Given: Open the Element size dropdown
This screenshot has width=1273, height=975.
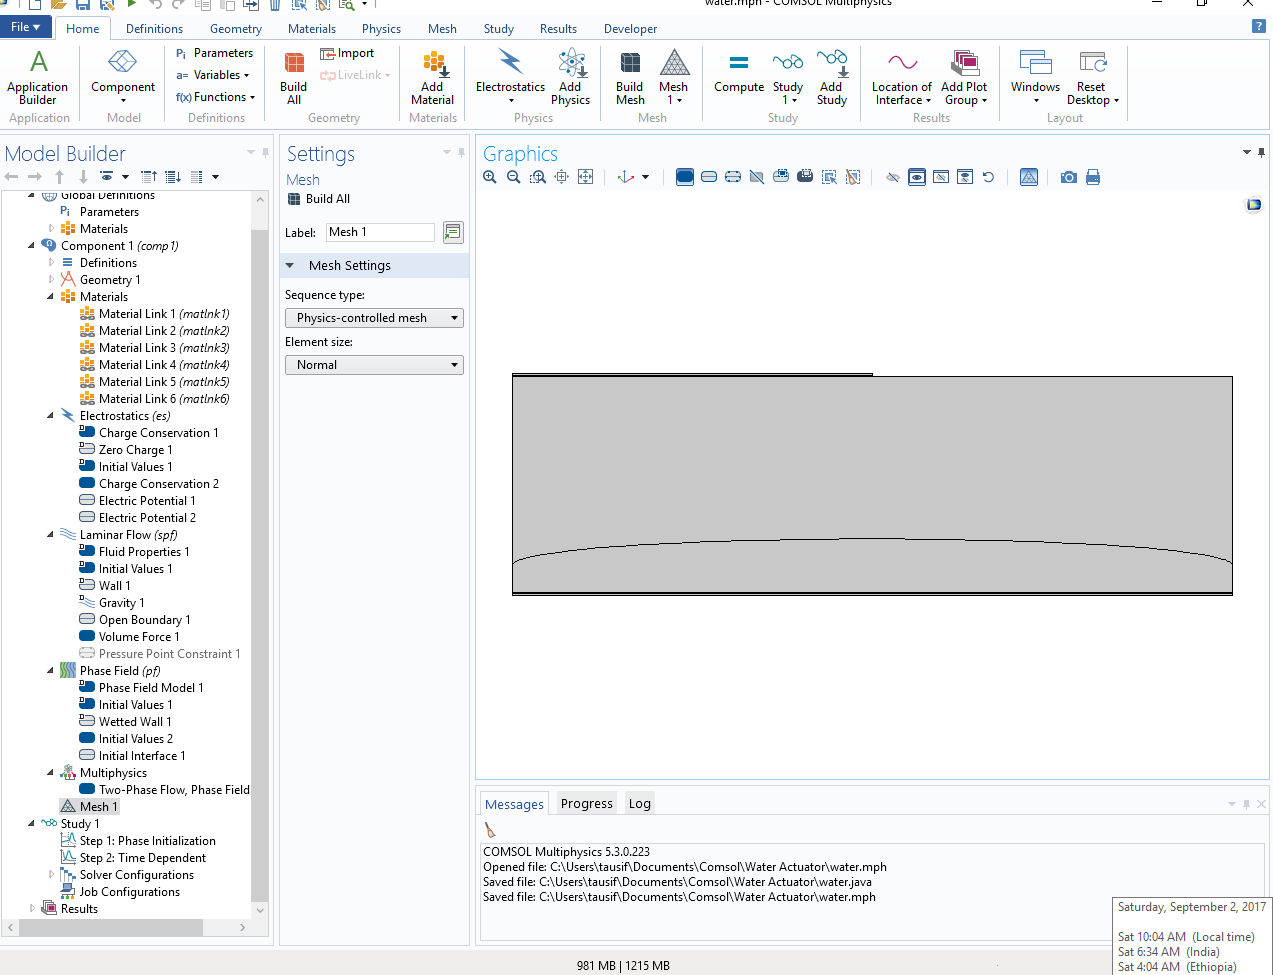Looking at the screenshot, I should tap(374, 365).
